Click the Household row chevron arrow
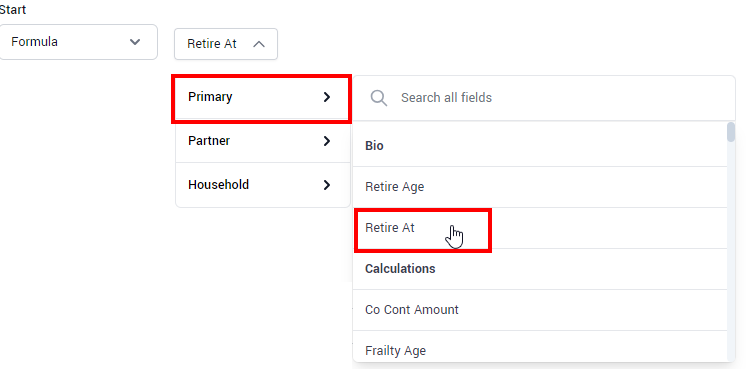 326,185
